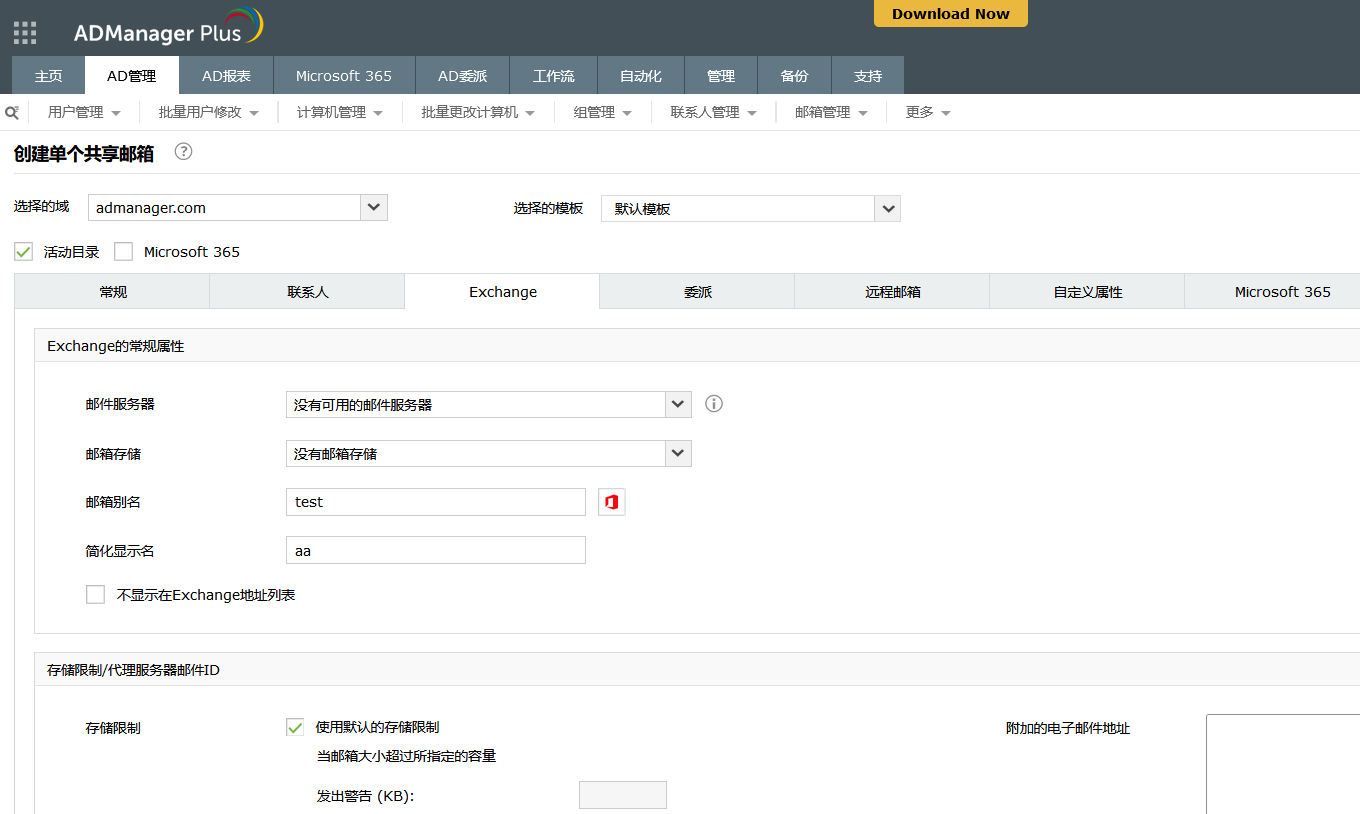
Task: Click info icon next to 邮件服务器
Action: 713,404
